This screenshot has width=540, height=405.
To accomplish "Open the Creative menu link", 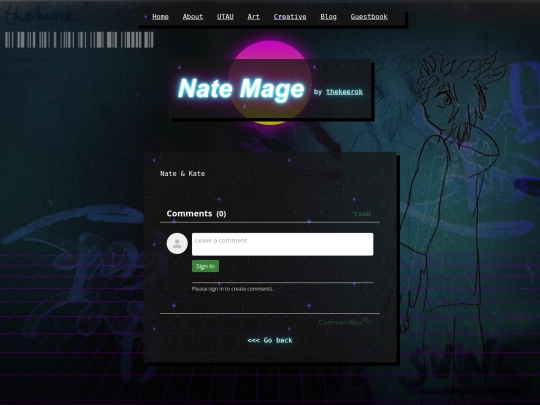I will 290,17.
